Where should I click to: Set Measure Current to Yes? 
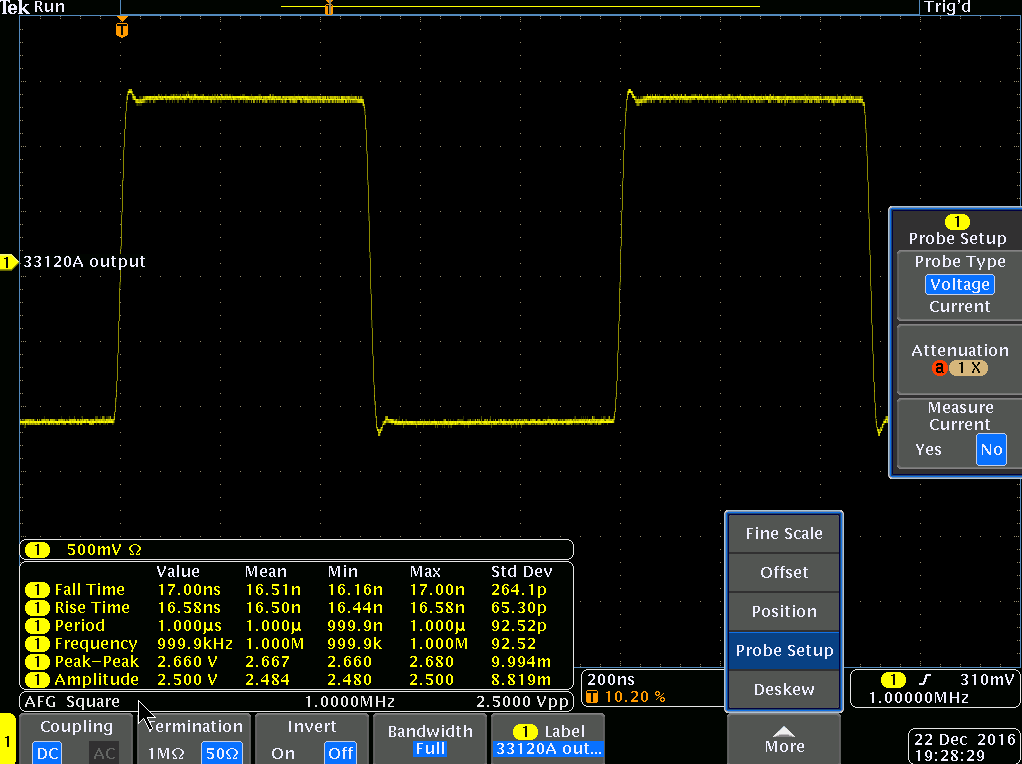[x=928, y=449]
